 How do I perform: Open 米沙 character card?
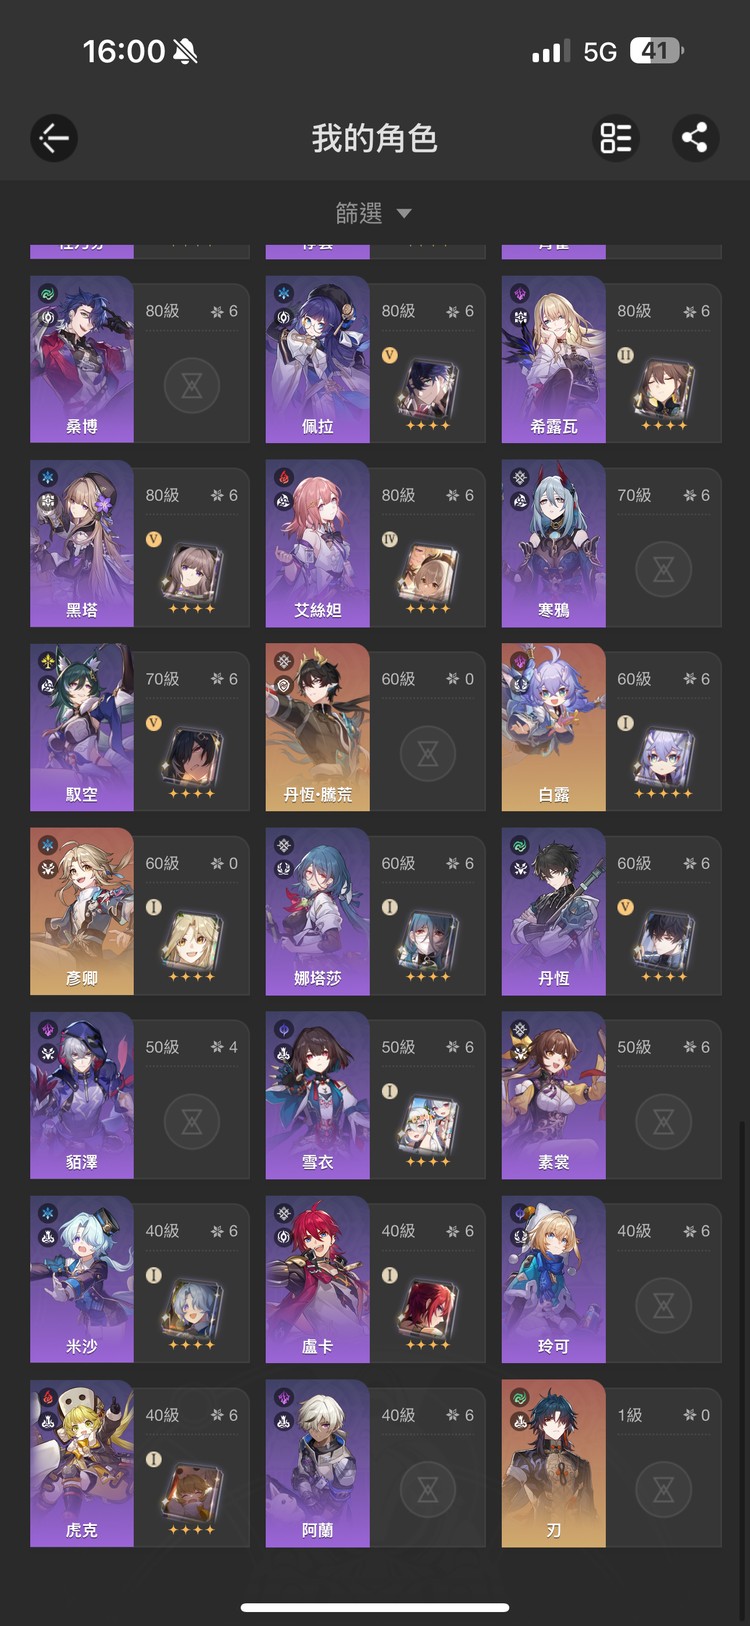tap(140, 1279)
